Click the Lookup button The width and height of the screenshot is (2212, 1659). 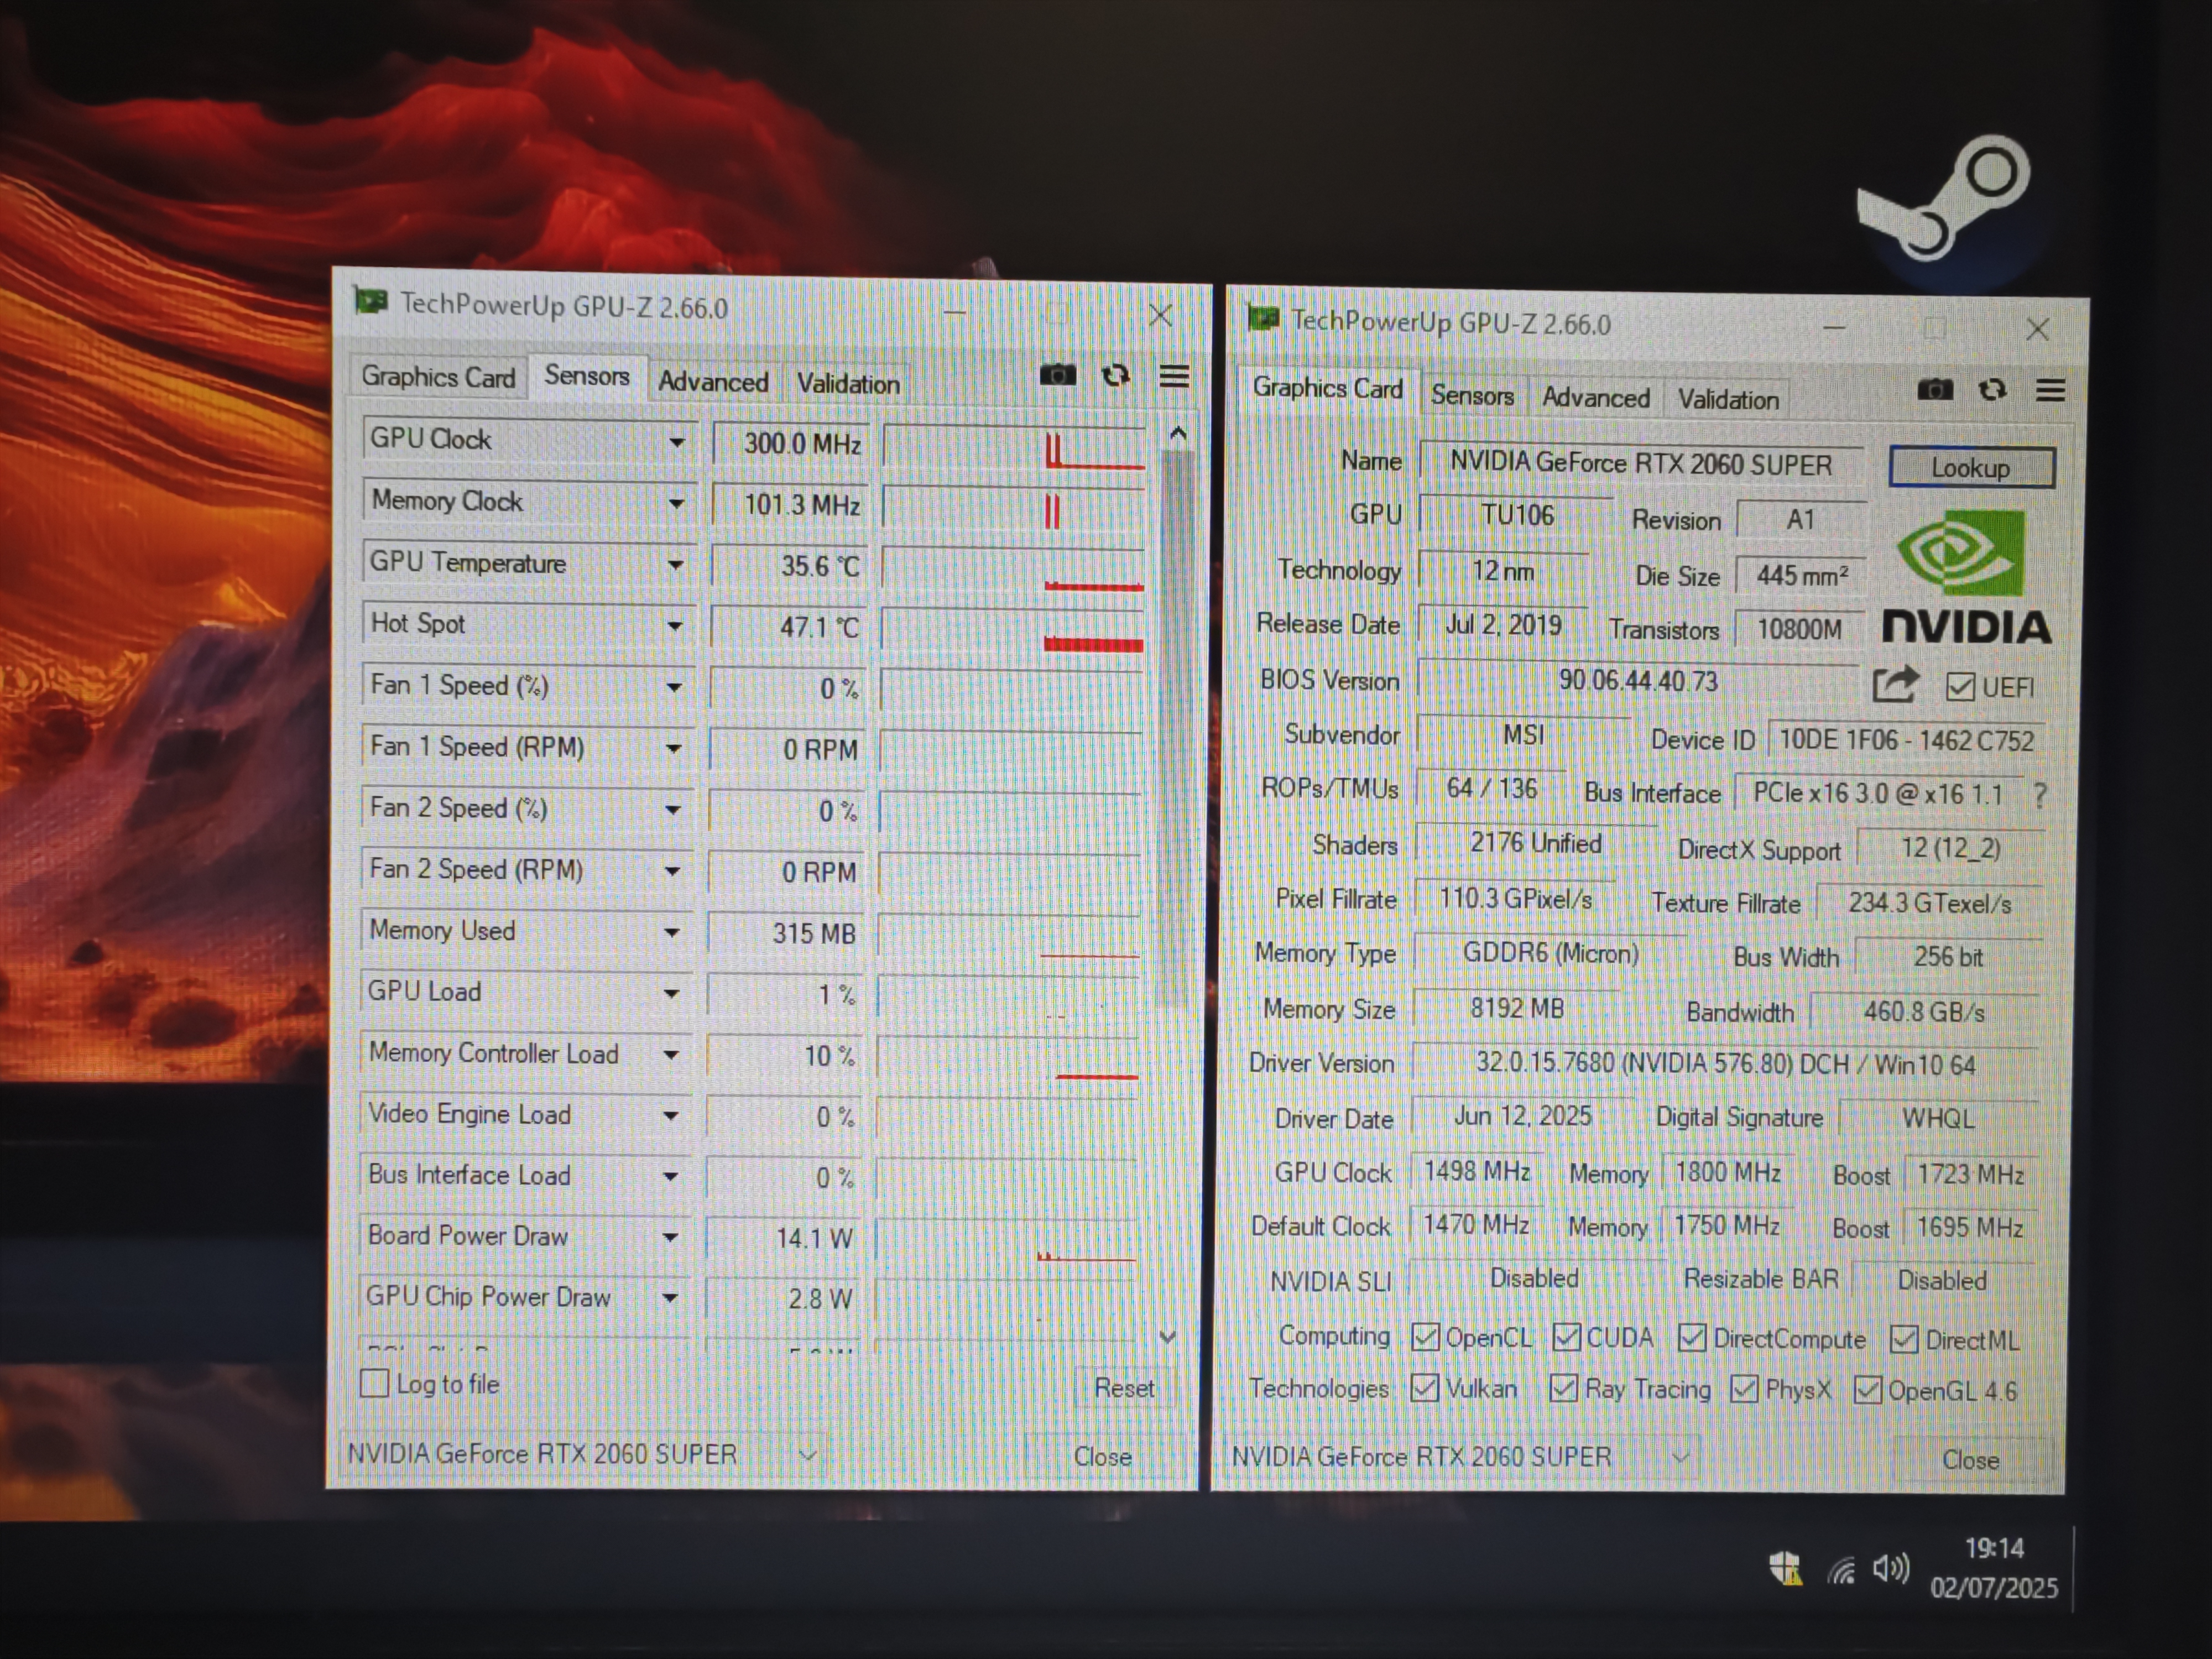(x=1971, y=468)
